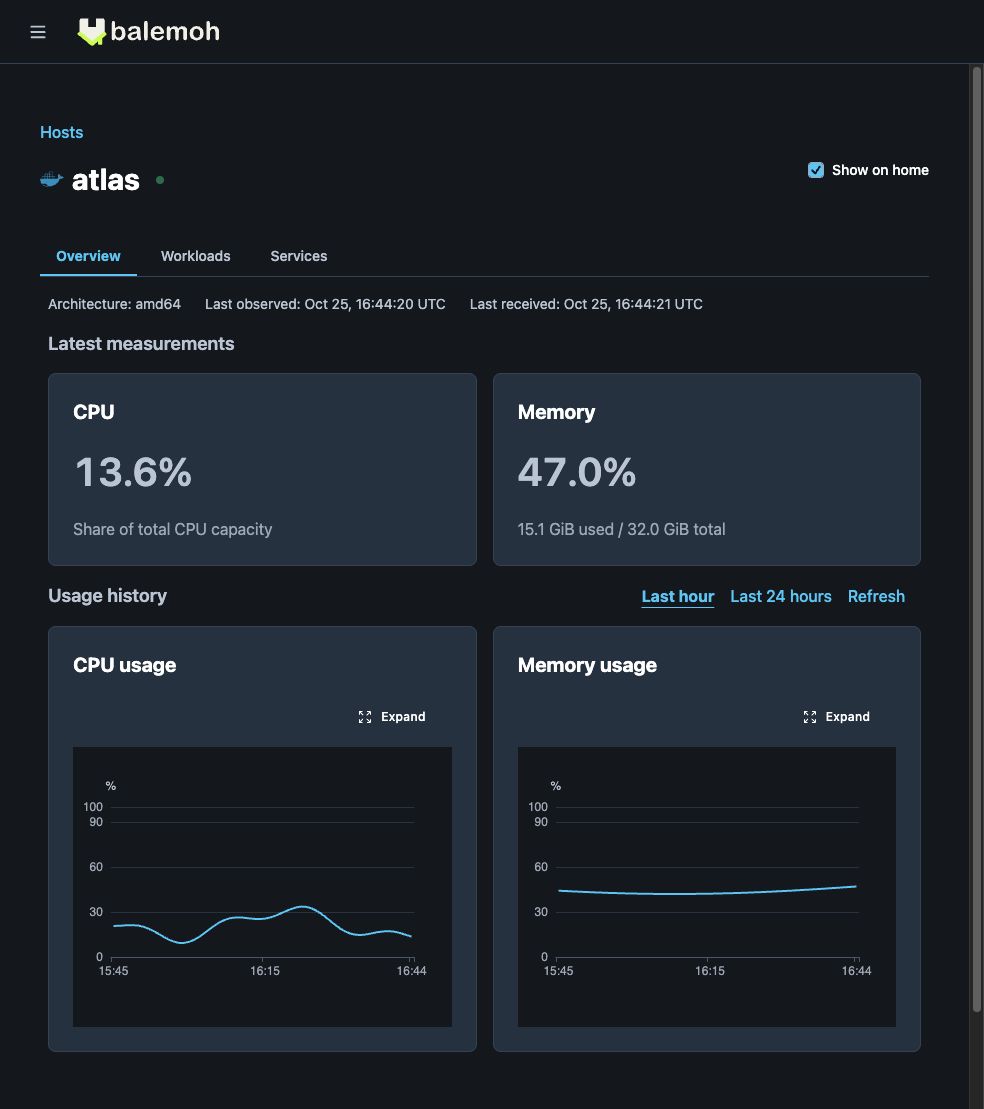Expand the Memory usage chart
The width and height of the screenshot is (984, 1109).
click(837, 716)
